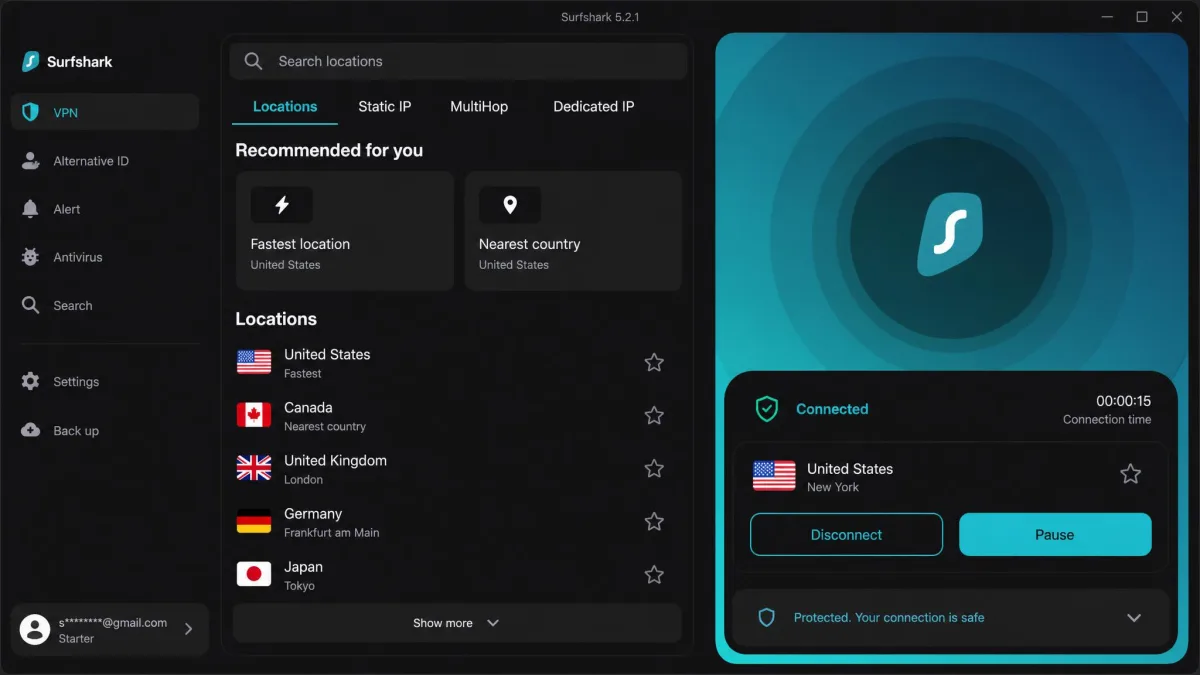Open the Antivirus bug icon
The image size is (1200, 675).
coord(31,257)
